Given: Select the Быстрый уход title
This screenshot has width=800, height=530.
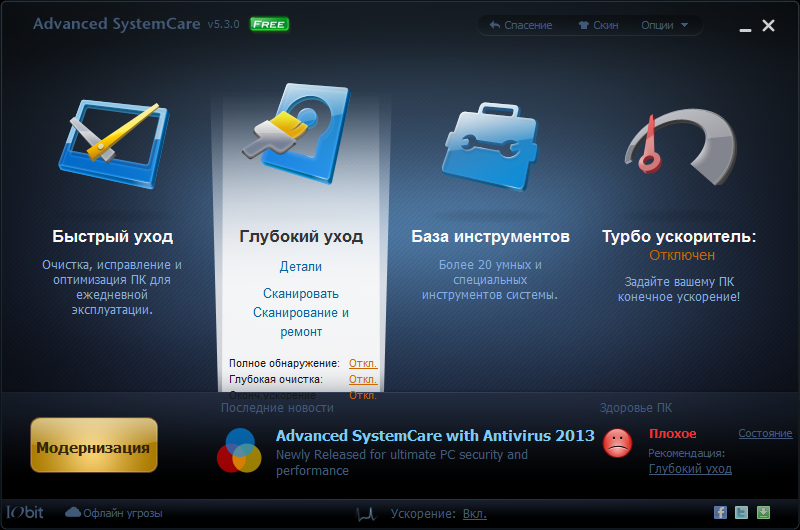Looking at the screenshot, I should pyautogui.click(x=113, y=236).
